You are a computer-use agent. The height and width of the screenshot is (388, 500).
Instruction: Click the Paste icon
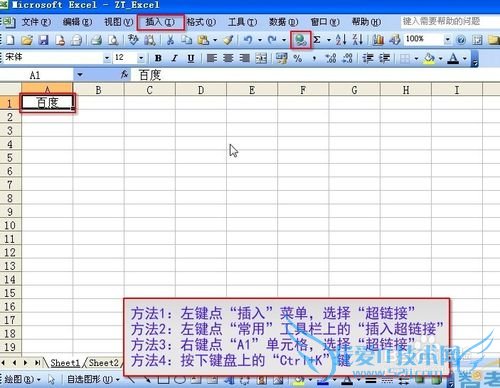coord(203,40)
